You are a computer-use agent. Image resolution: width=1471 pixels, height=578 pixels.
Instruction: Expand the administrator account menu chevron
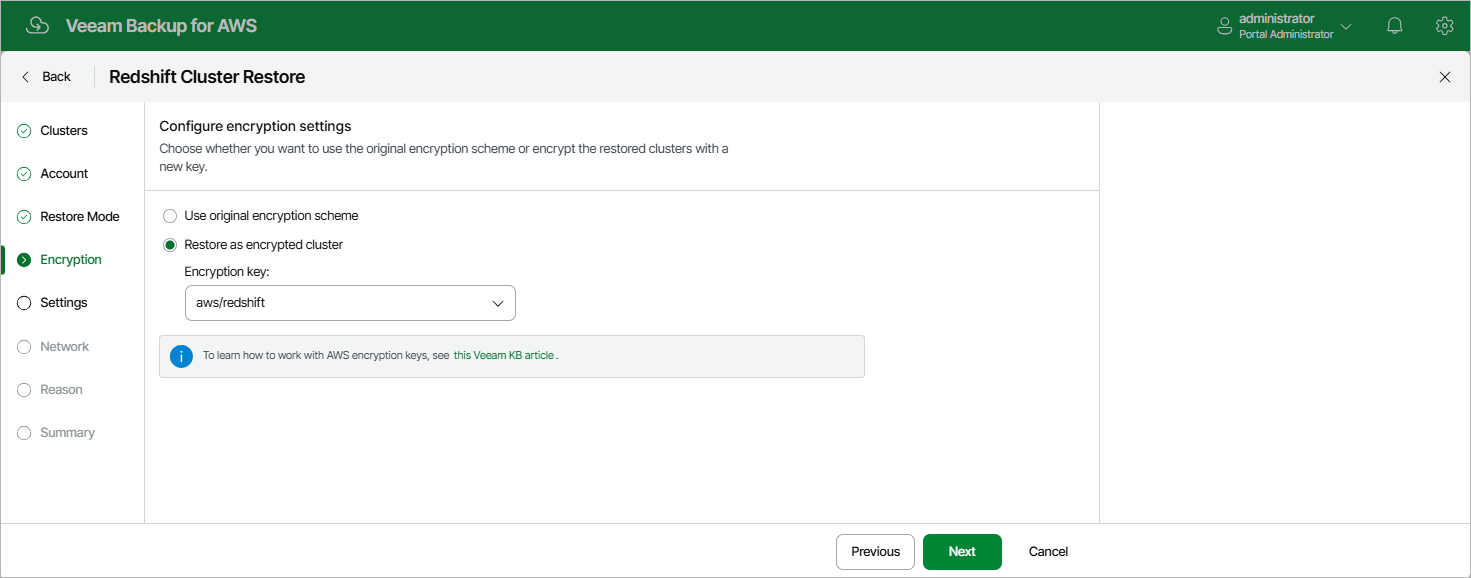click(1346, 27)
